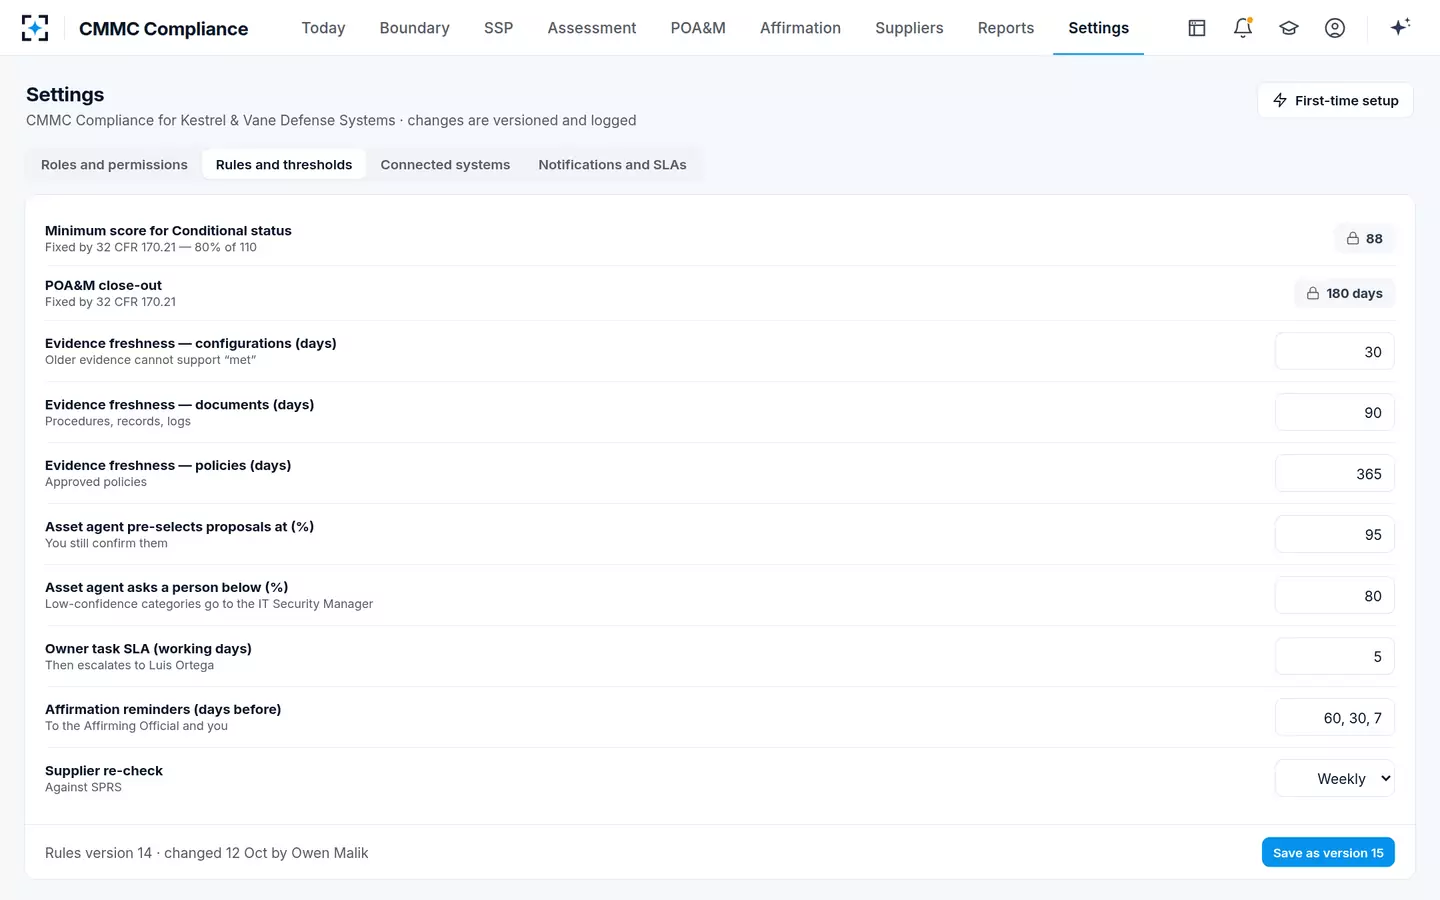Switch to Roles and permissions

tap(114, 165)
